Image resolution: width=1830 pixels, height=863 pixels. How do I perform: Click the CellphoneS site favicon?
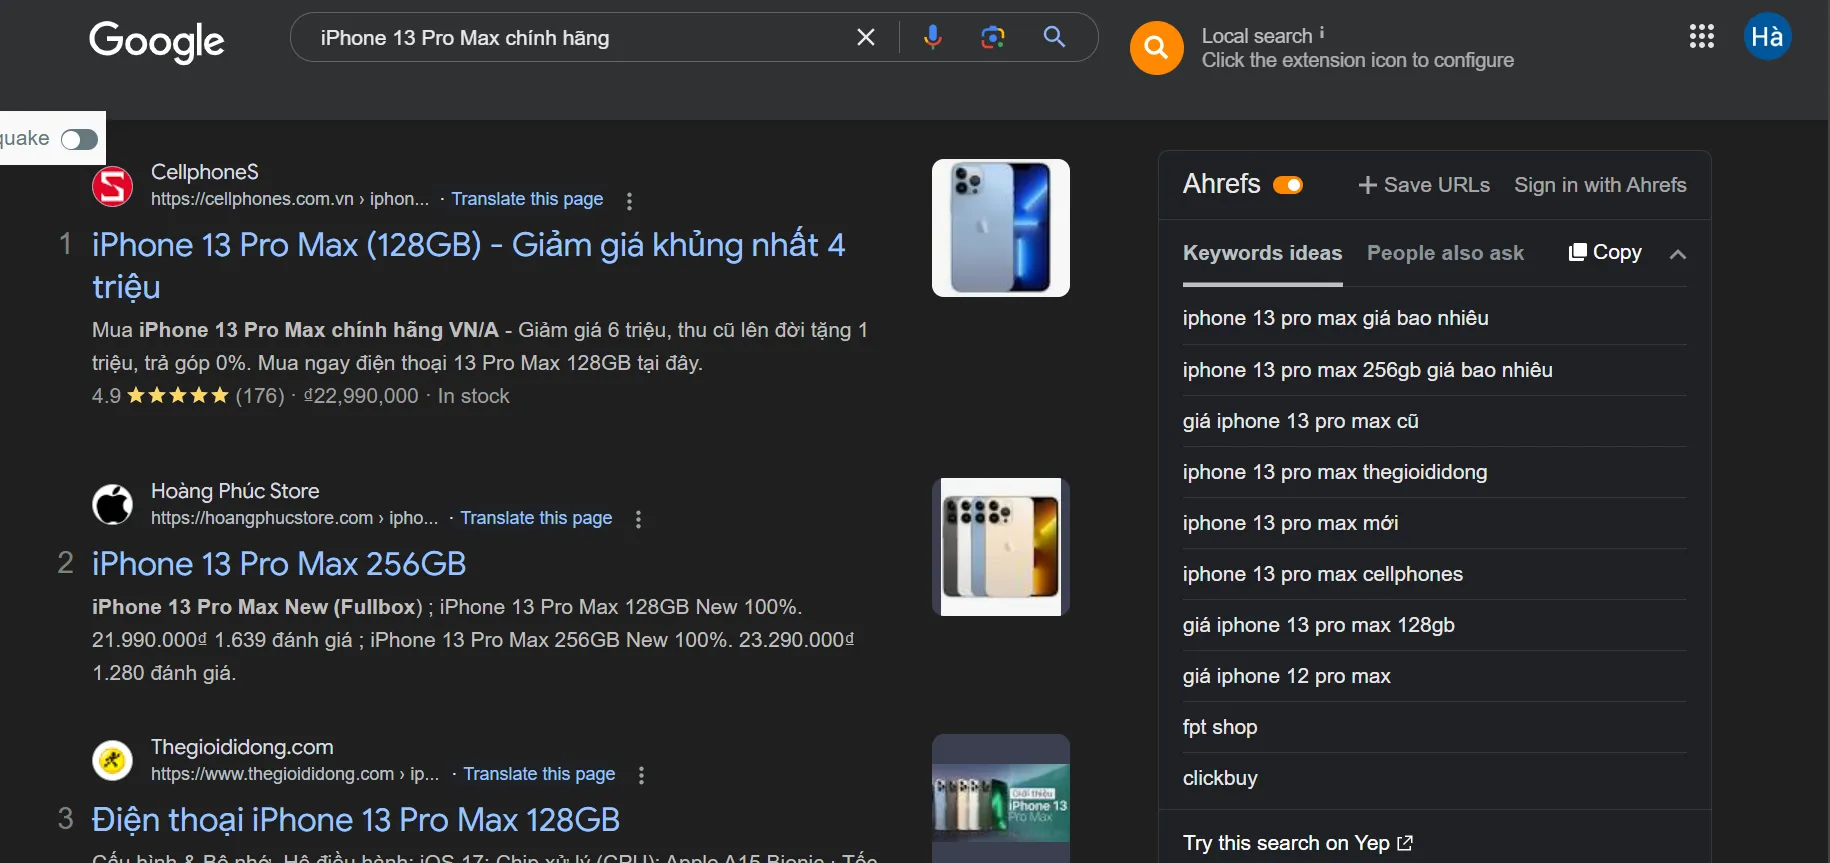[x=113, y=186]
